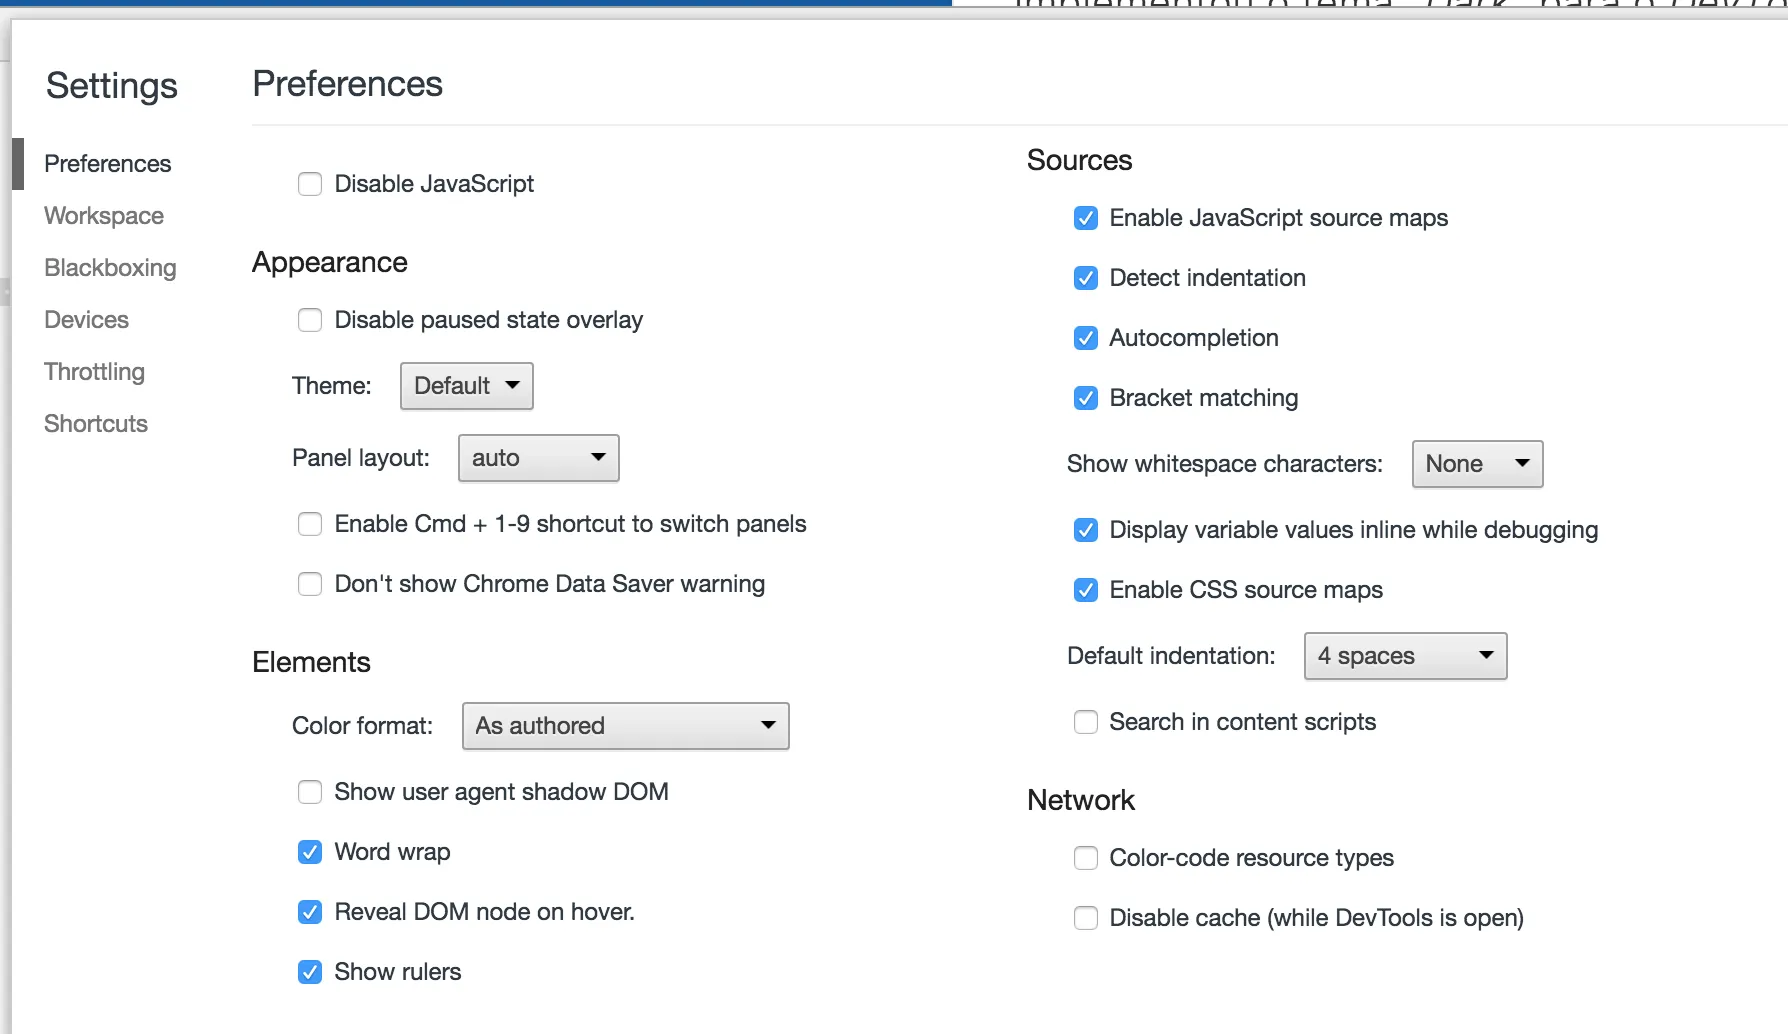Click the Elements section heading
The height and width of the screenshot is (1034, 1788).
[x=311, y=662]
